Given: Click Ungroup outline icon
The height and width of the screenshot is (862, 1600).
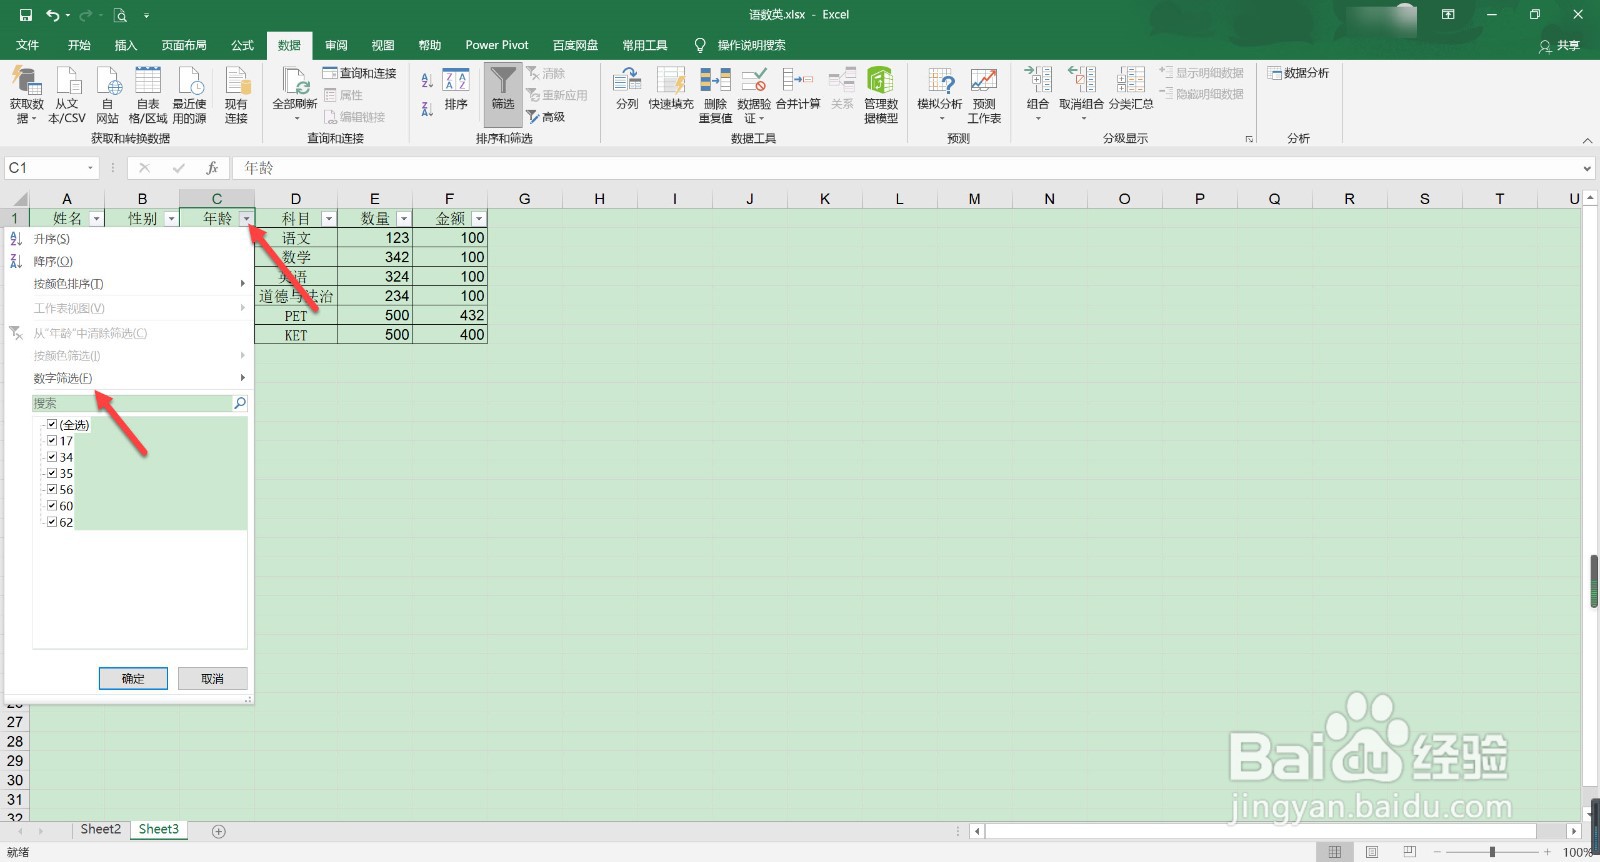Looking at the screenshot, I should point(1081,81).
